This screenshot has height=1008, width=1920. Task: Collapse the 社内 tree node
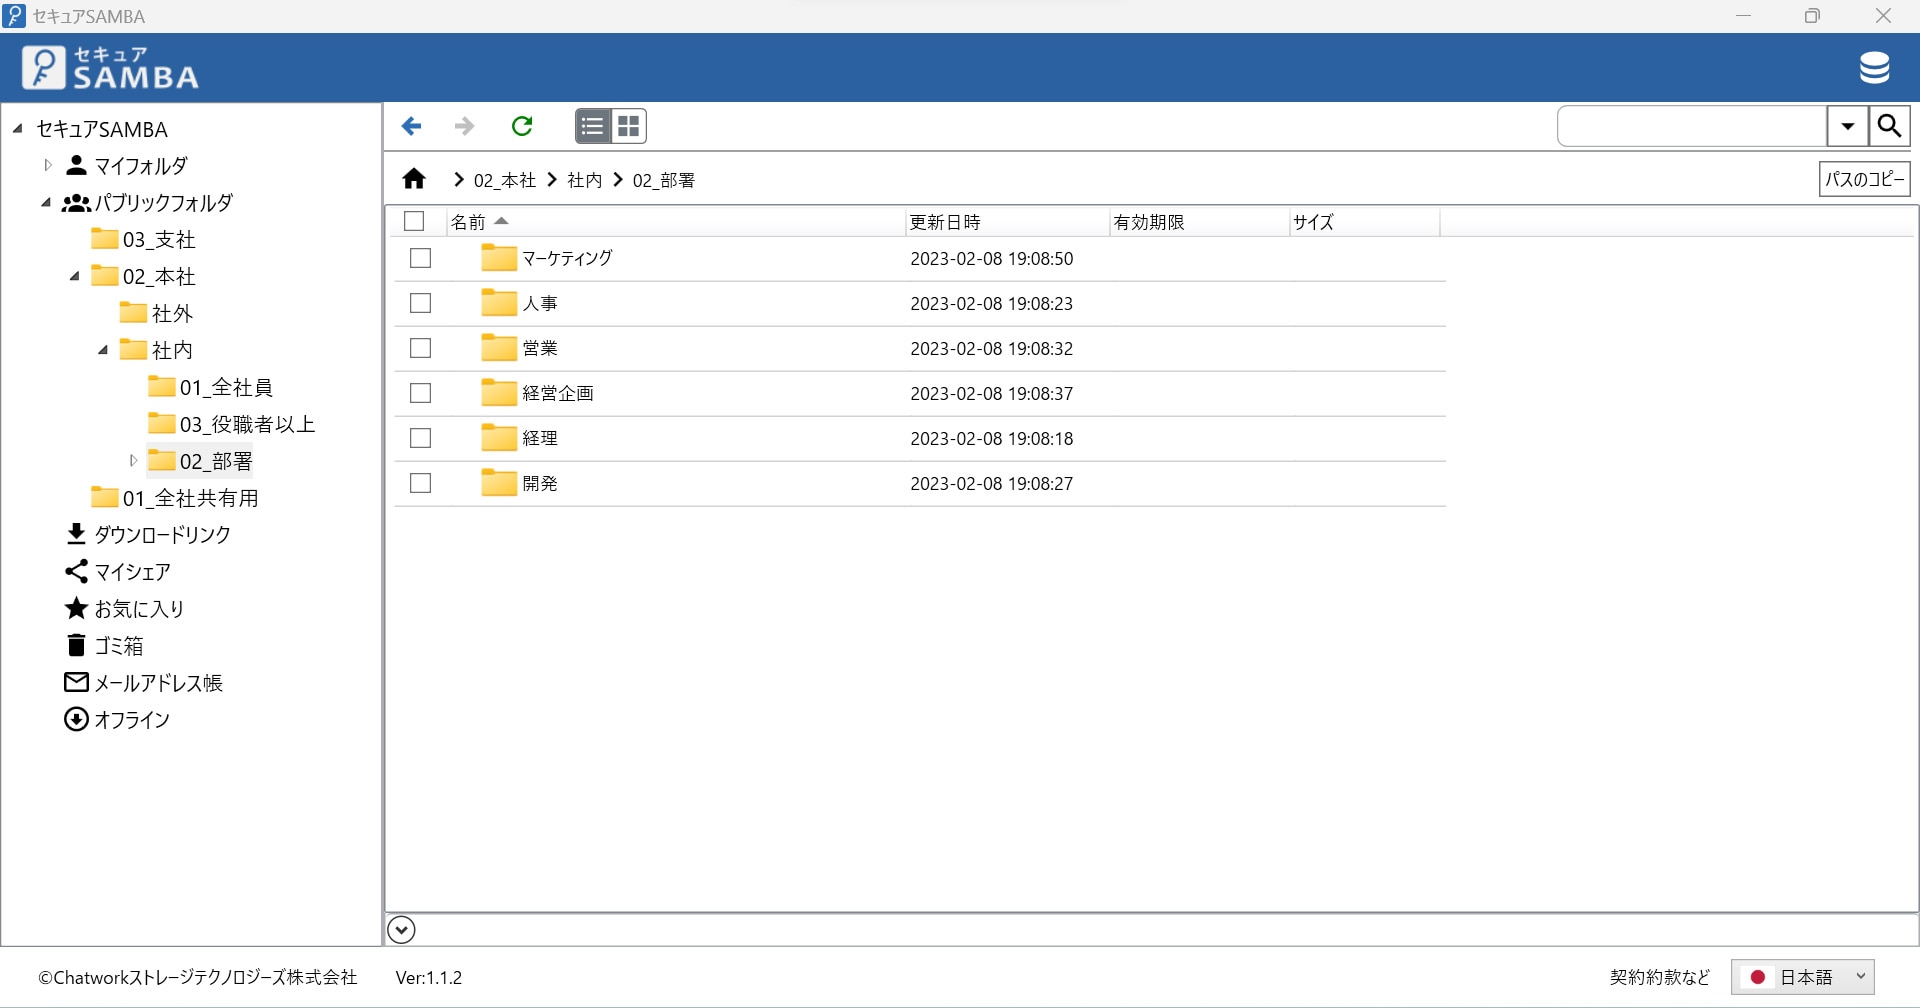click(103, 350)
